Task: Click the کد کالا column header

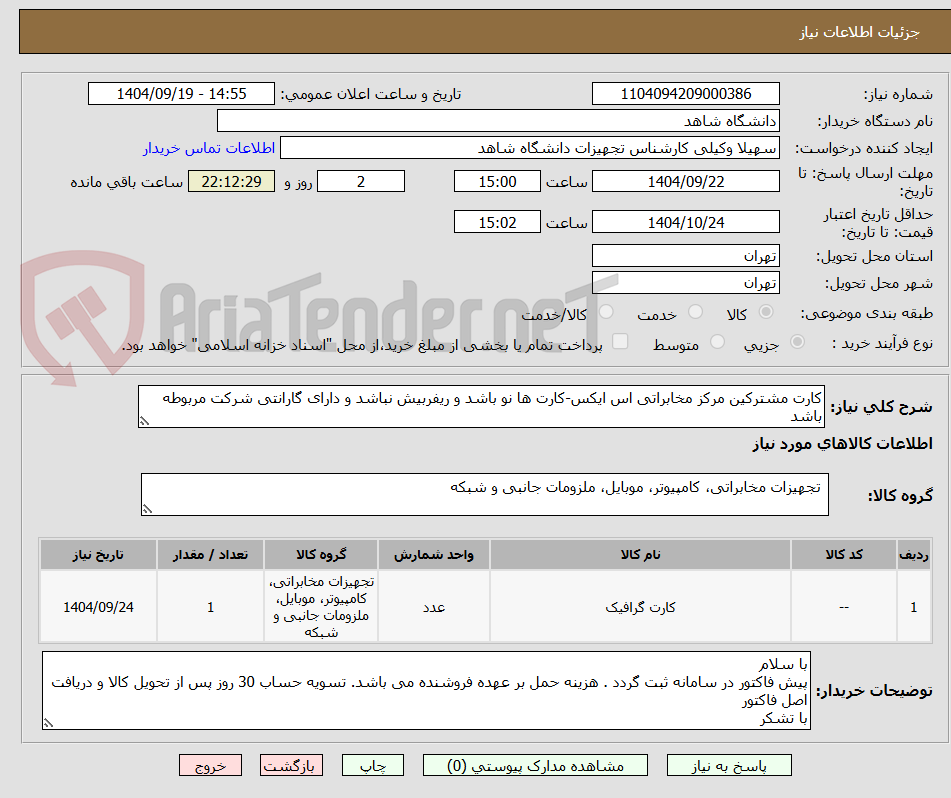Action: coord(844,555)
